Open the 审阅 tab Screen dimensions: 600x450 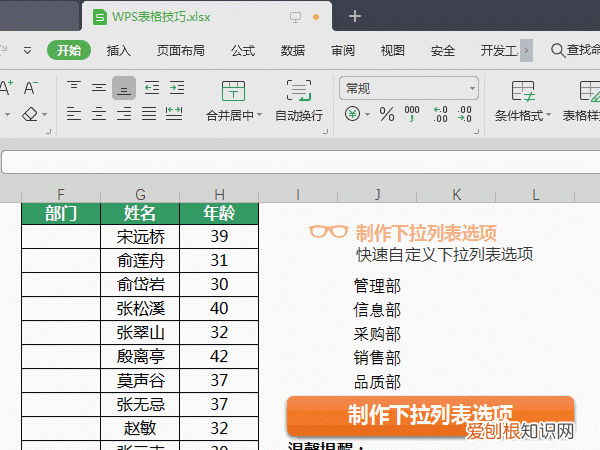coord(343,51)
